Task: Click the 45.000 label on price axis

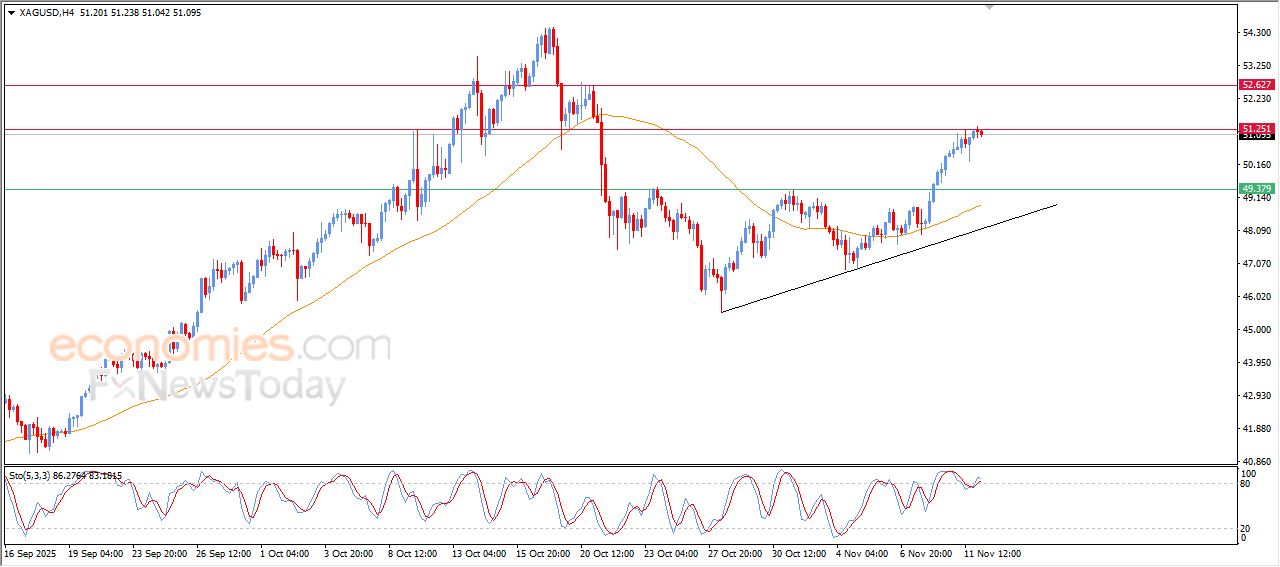Action: point(1256,330)
